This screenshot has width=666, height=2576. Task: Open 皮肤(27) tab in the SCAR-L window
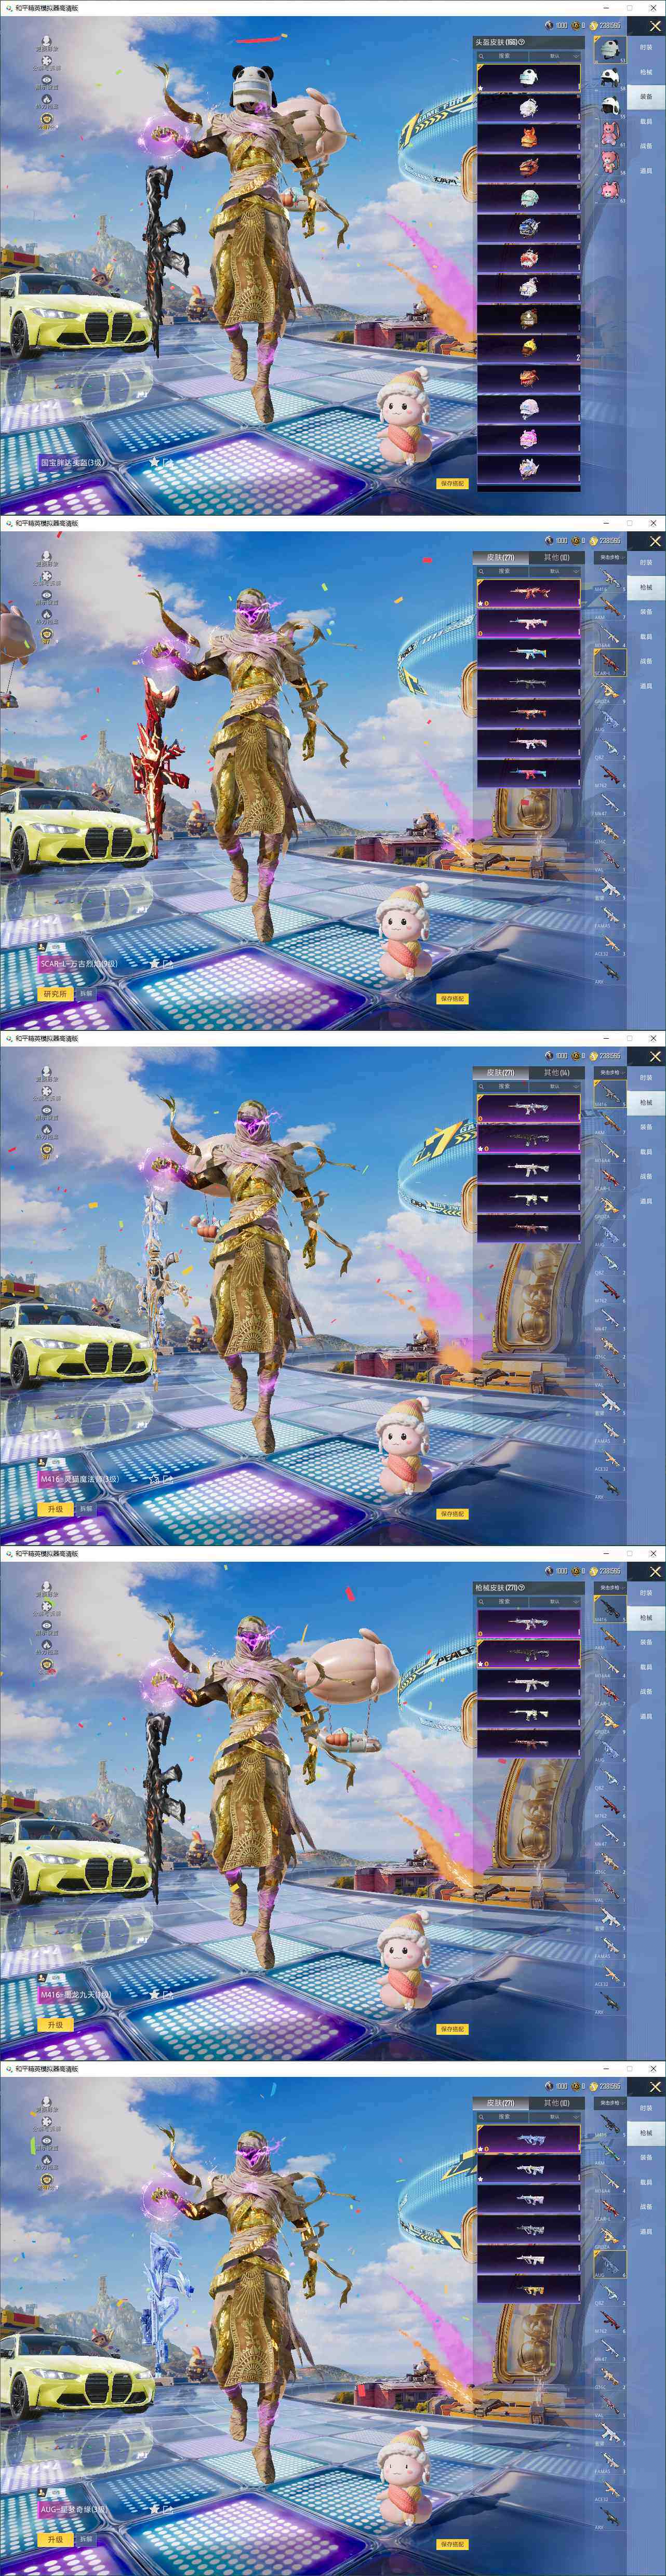click(x=500, y=557)
